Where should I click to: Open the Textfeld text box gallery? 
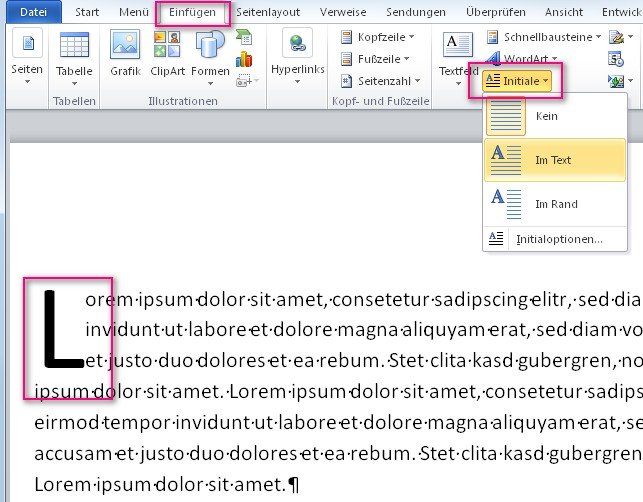(458, 57)
